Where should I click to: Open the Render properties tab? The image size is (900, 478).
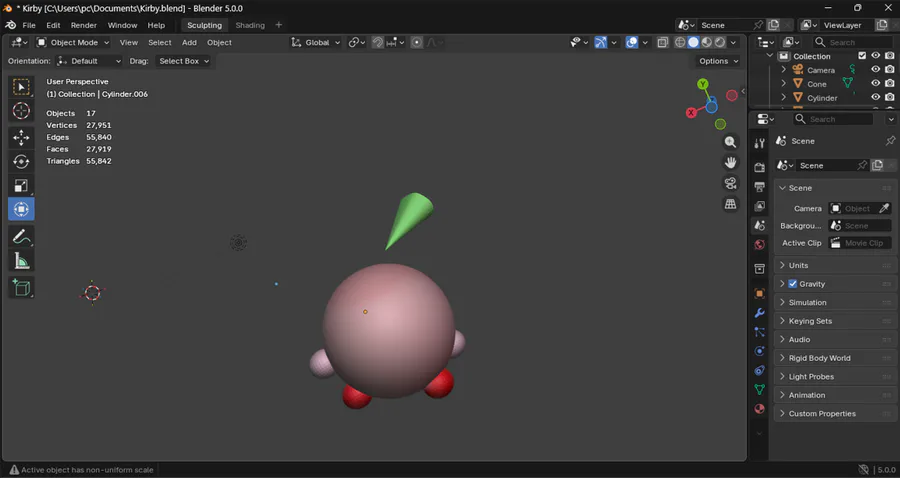pos(759,168)
